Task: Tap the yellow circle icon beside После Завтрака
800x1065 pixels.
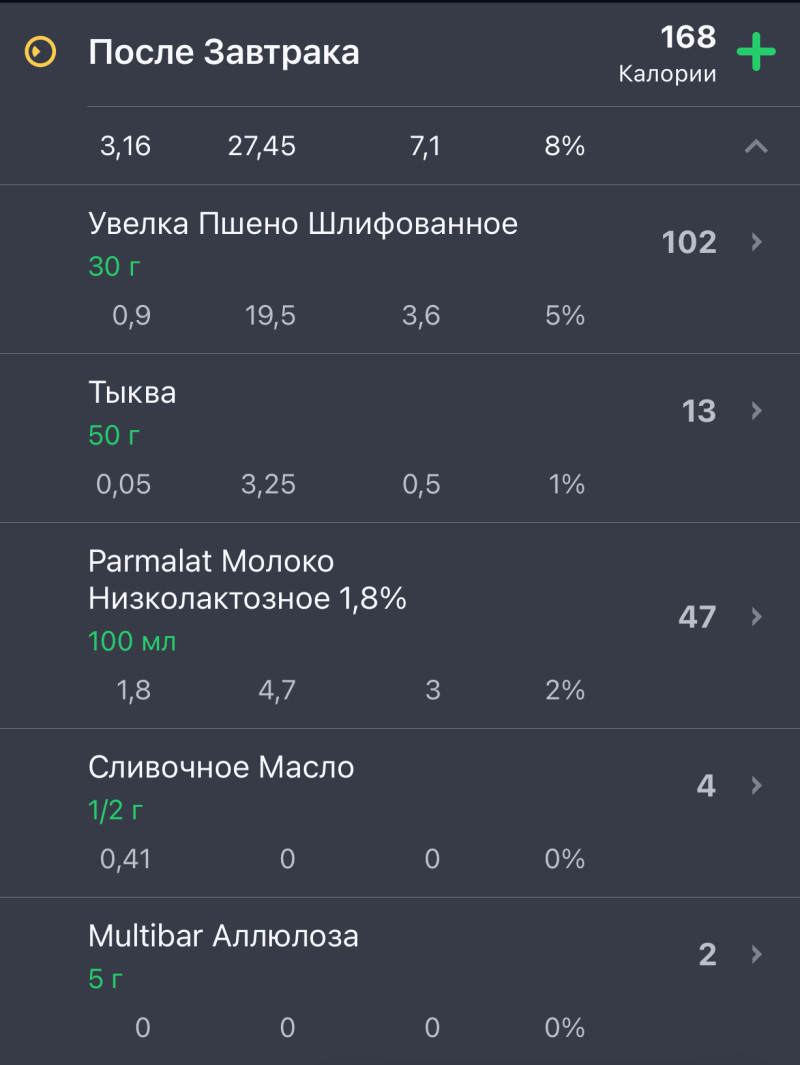Action: coord(40,51)
